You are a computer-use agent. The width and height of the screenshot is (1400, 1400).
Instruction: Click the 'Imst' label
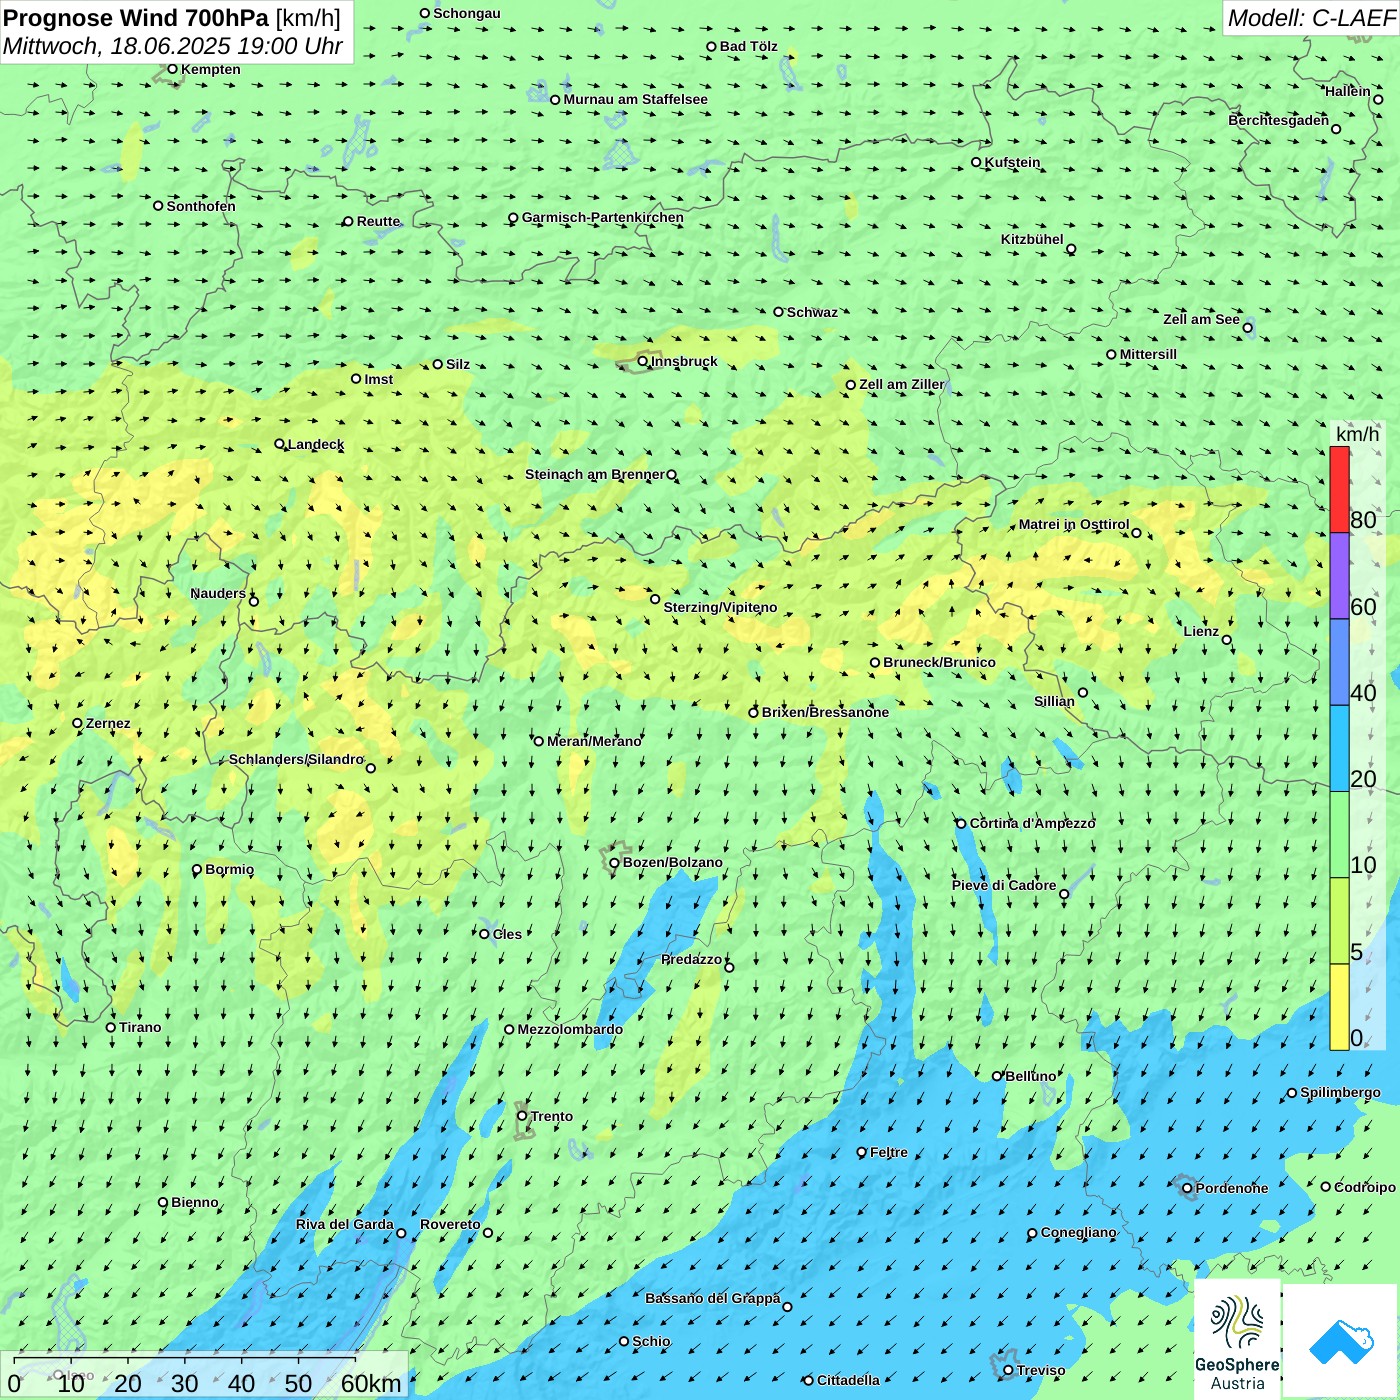[379, 379]
